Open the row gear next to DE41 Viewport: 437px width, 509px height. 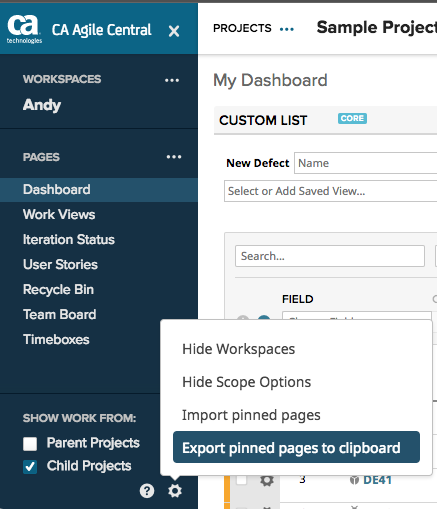267,480
